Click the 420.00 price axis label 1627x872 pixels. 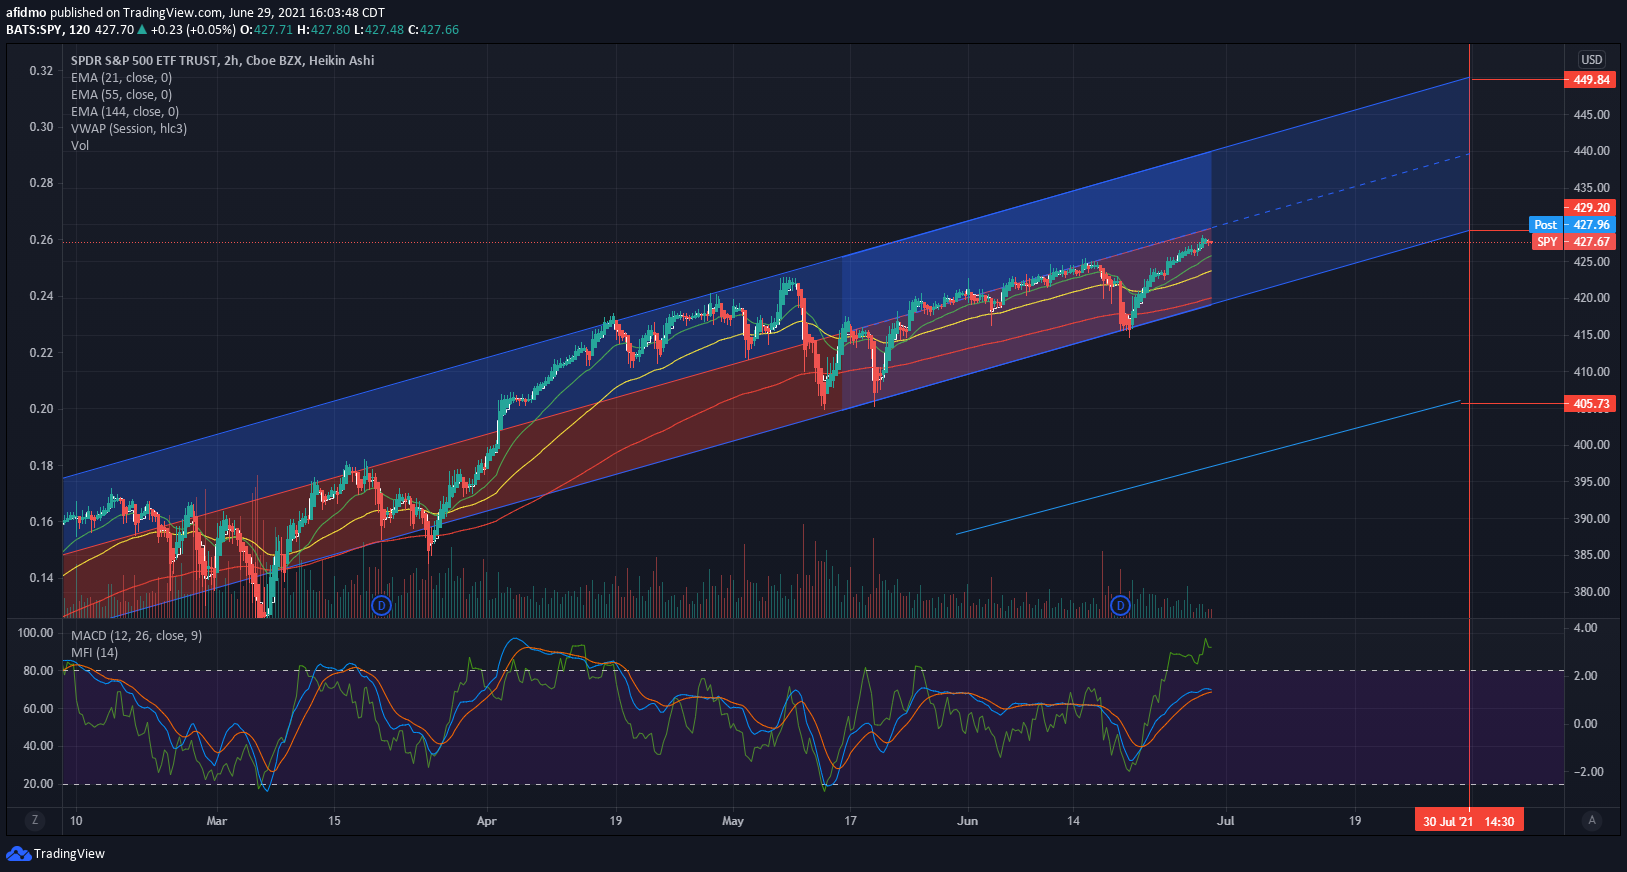pyautogui.click(x=1592, y=298)
